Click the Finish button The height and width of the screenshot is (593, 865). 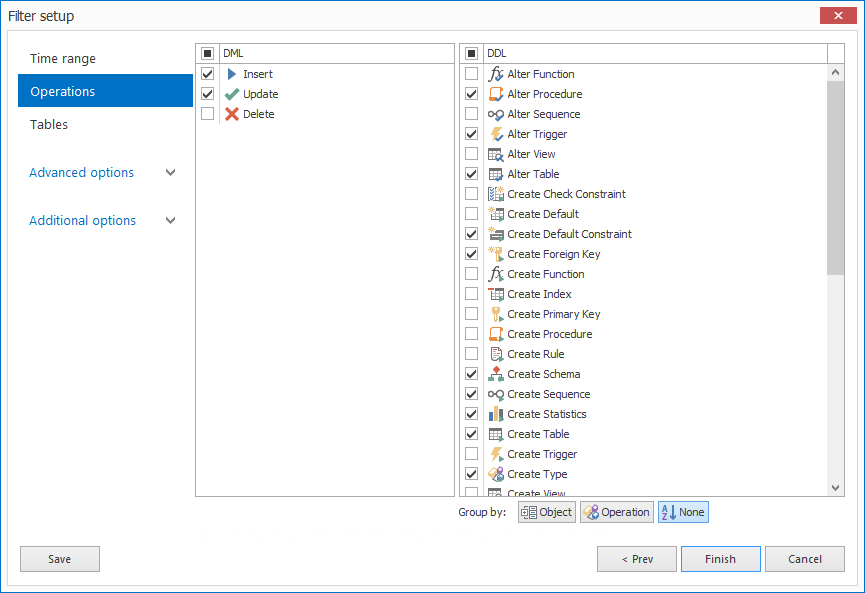tap(720, 559)
